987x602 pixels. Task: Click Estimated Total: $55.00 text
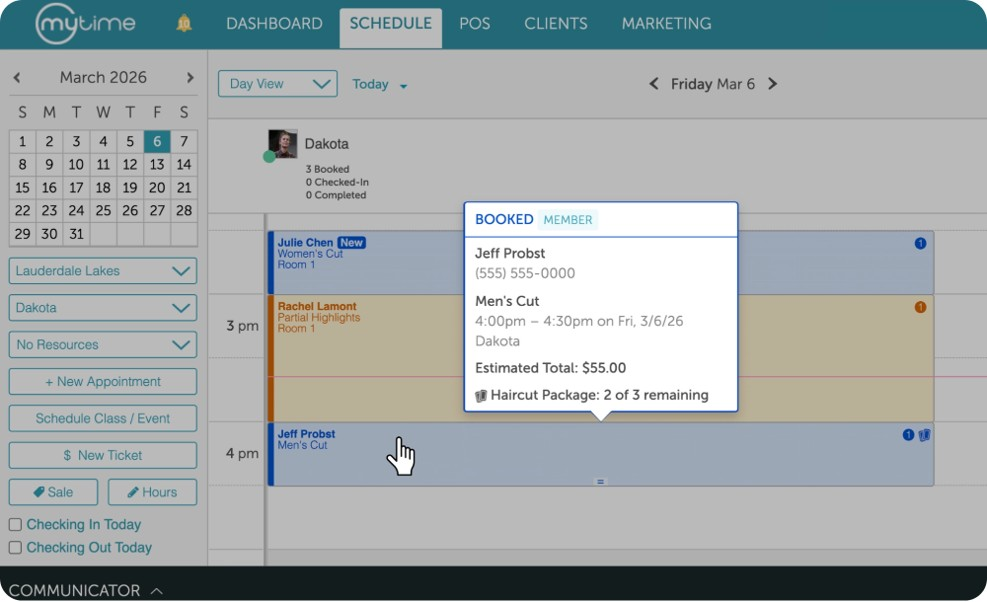550,368
